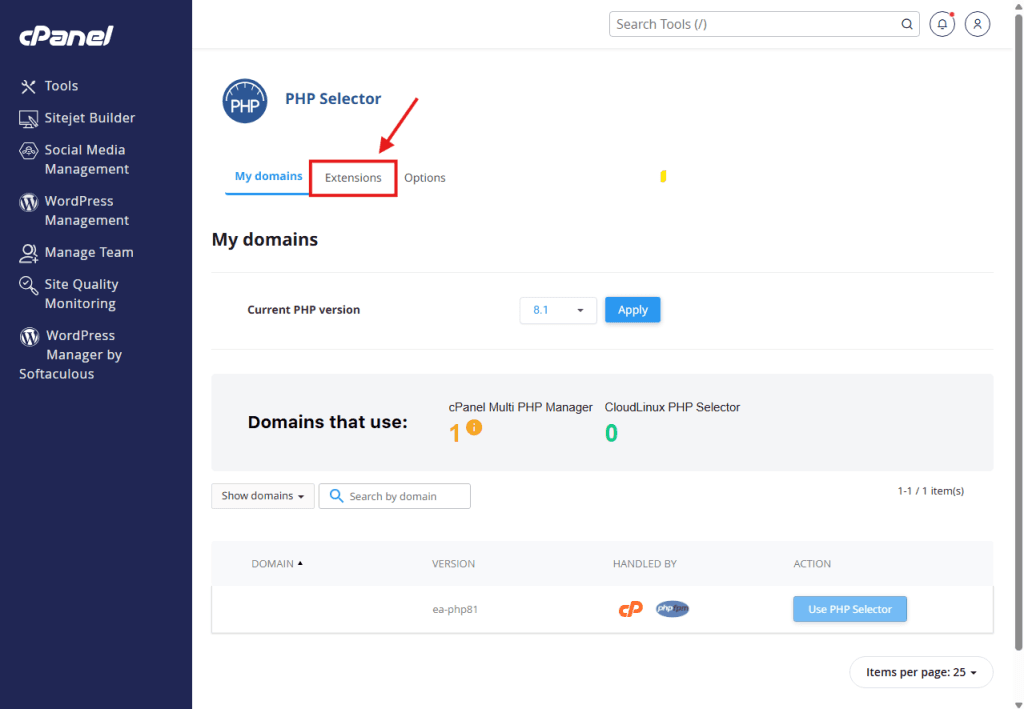Switch to the Options tab
Image resolution: width=1024 pixels, height=709 pixels.
[425, 178]
